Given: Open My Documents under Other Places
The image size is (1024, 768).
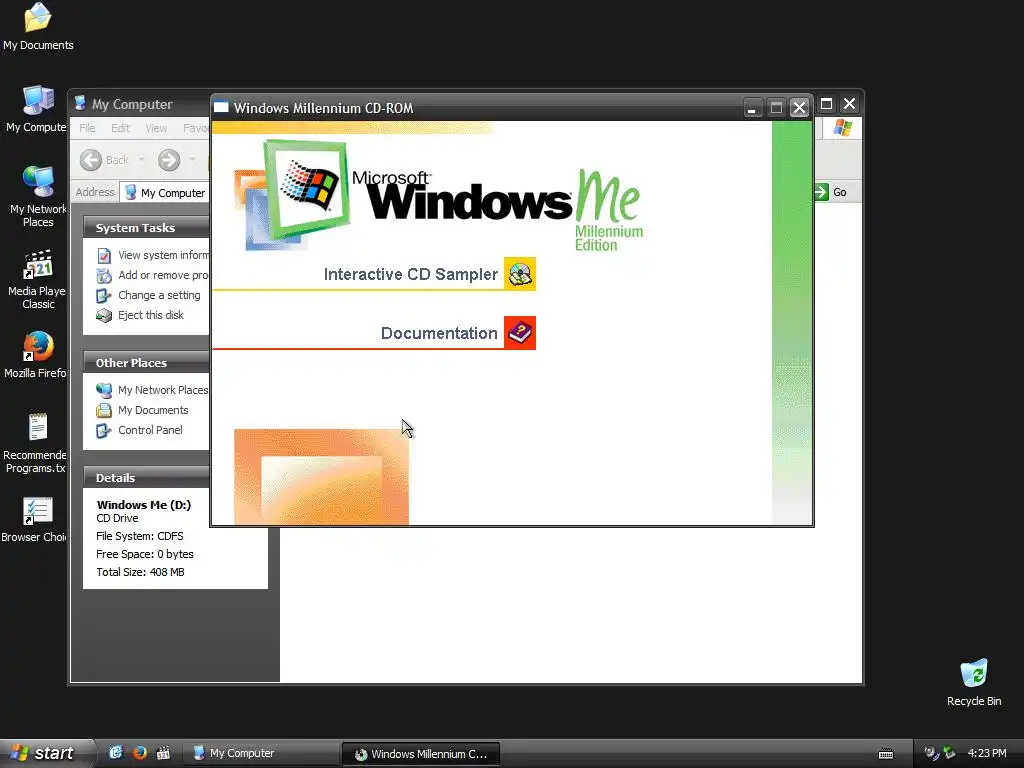Looking at the screenshot, I should [153, 410].
